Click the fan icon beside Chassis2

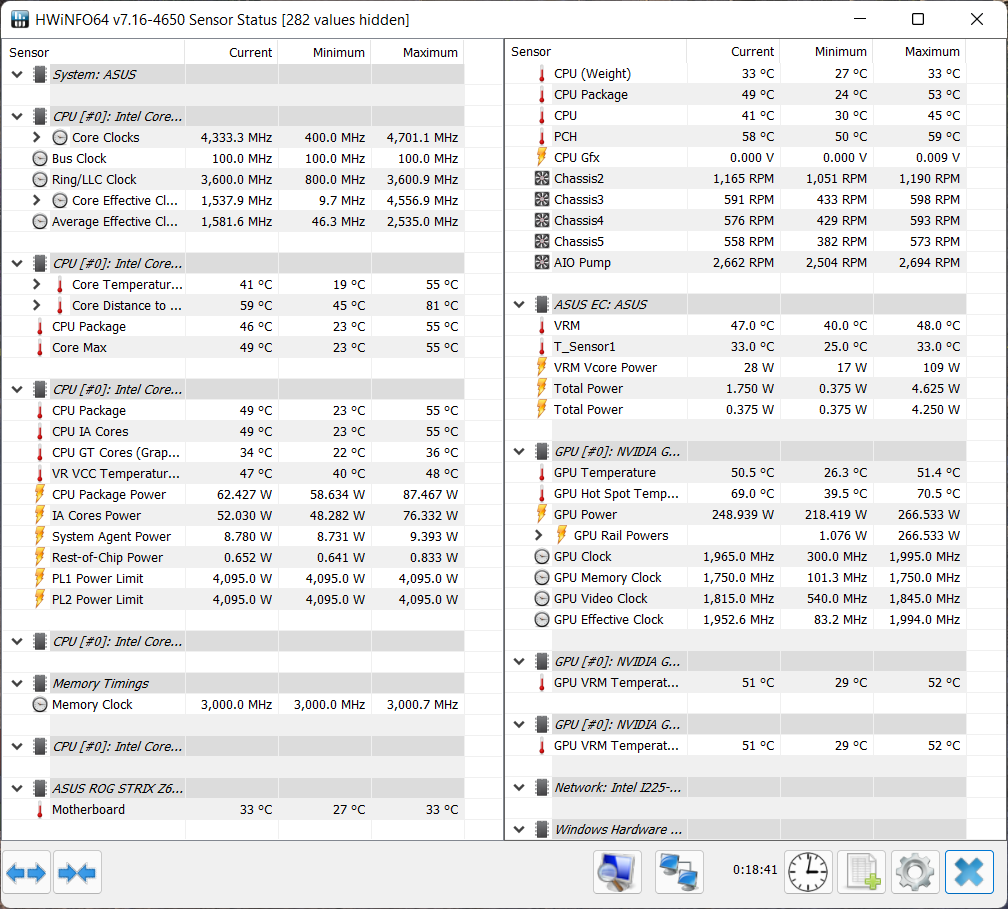[x=542, y=179]
